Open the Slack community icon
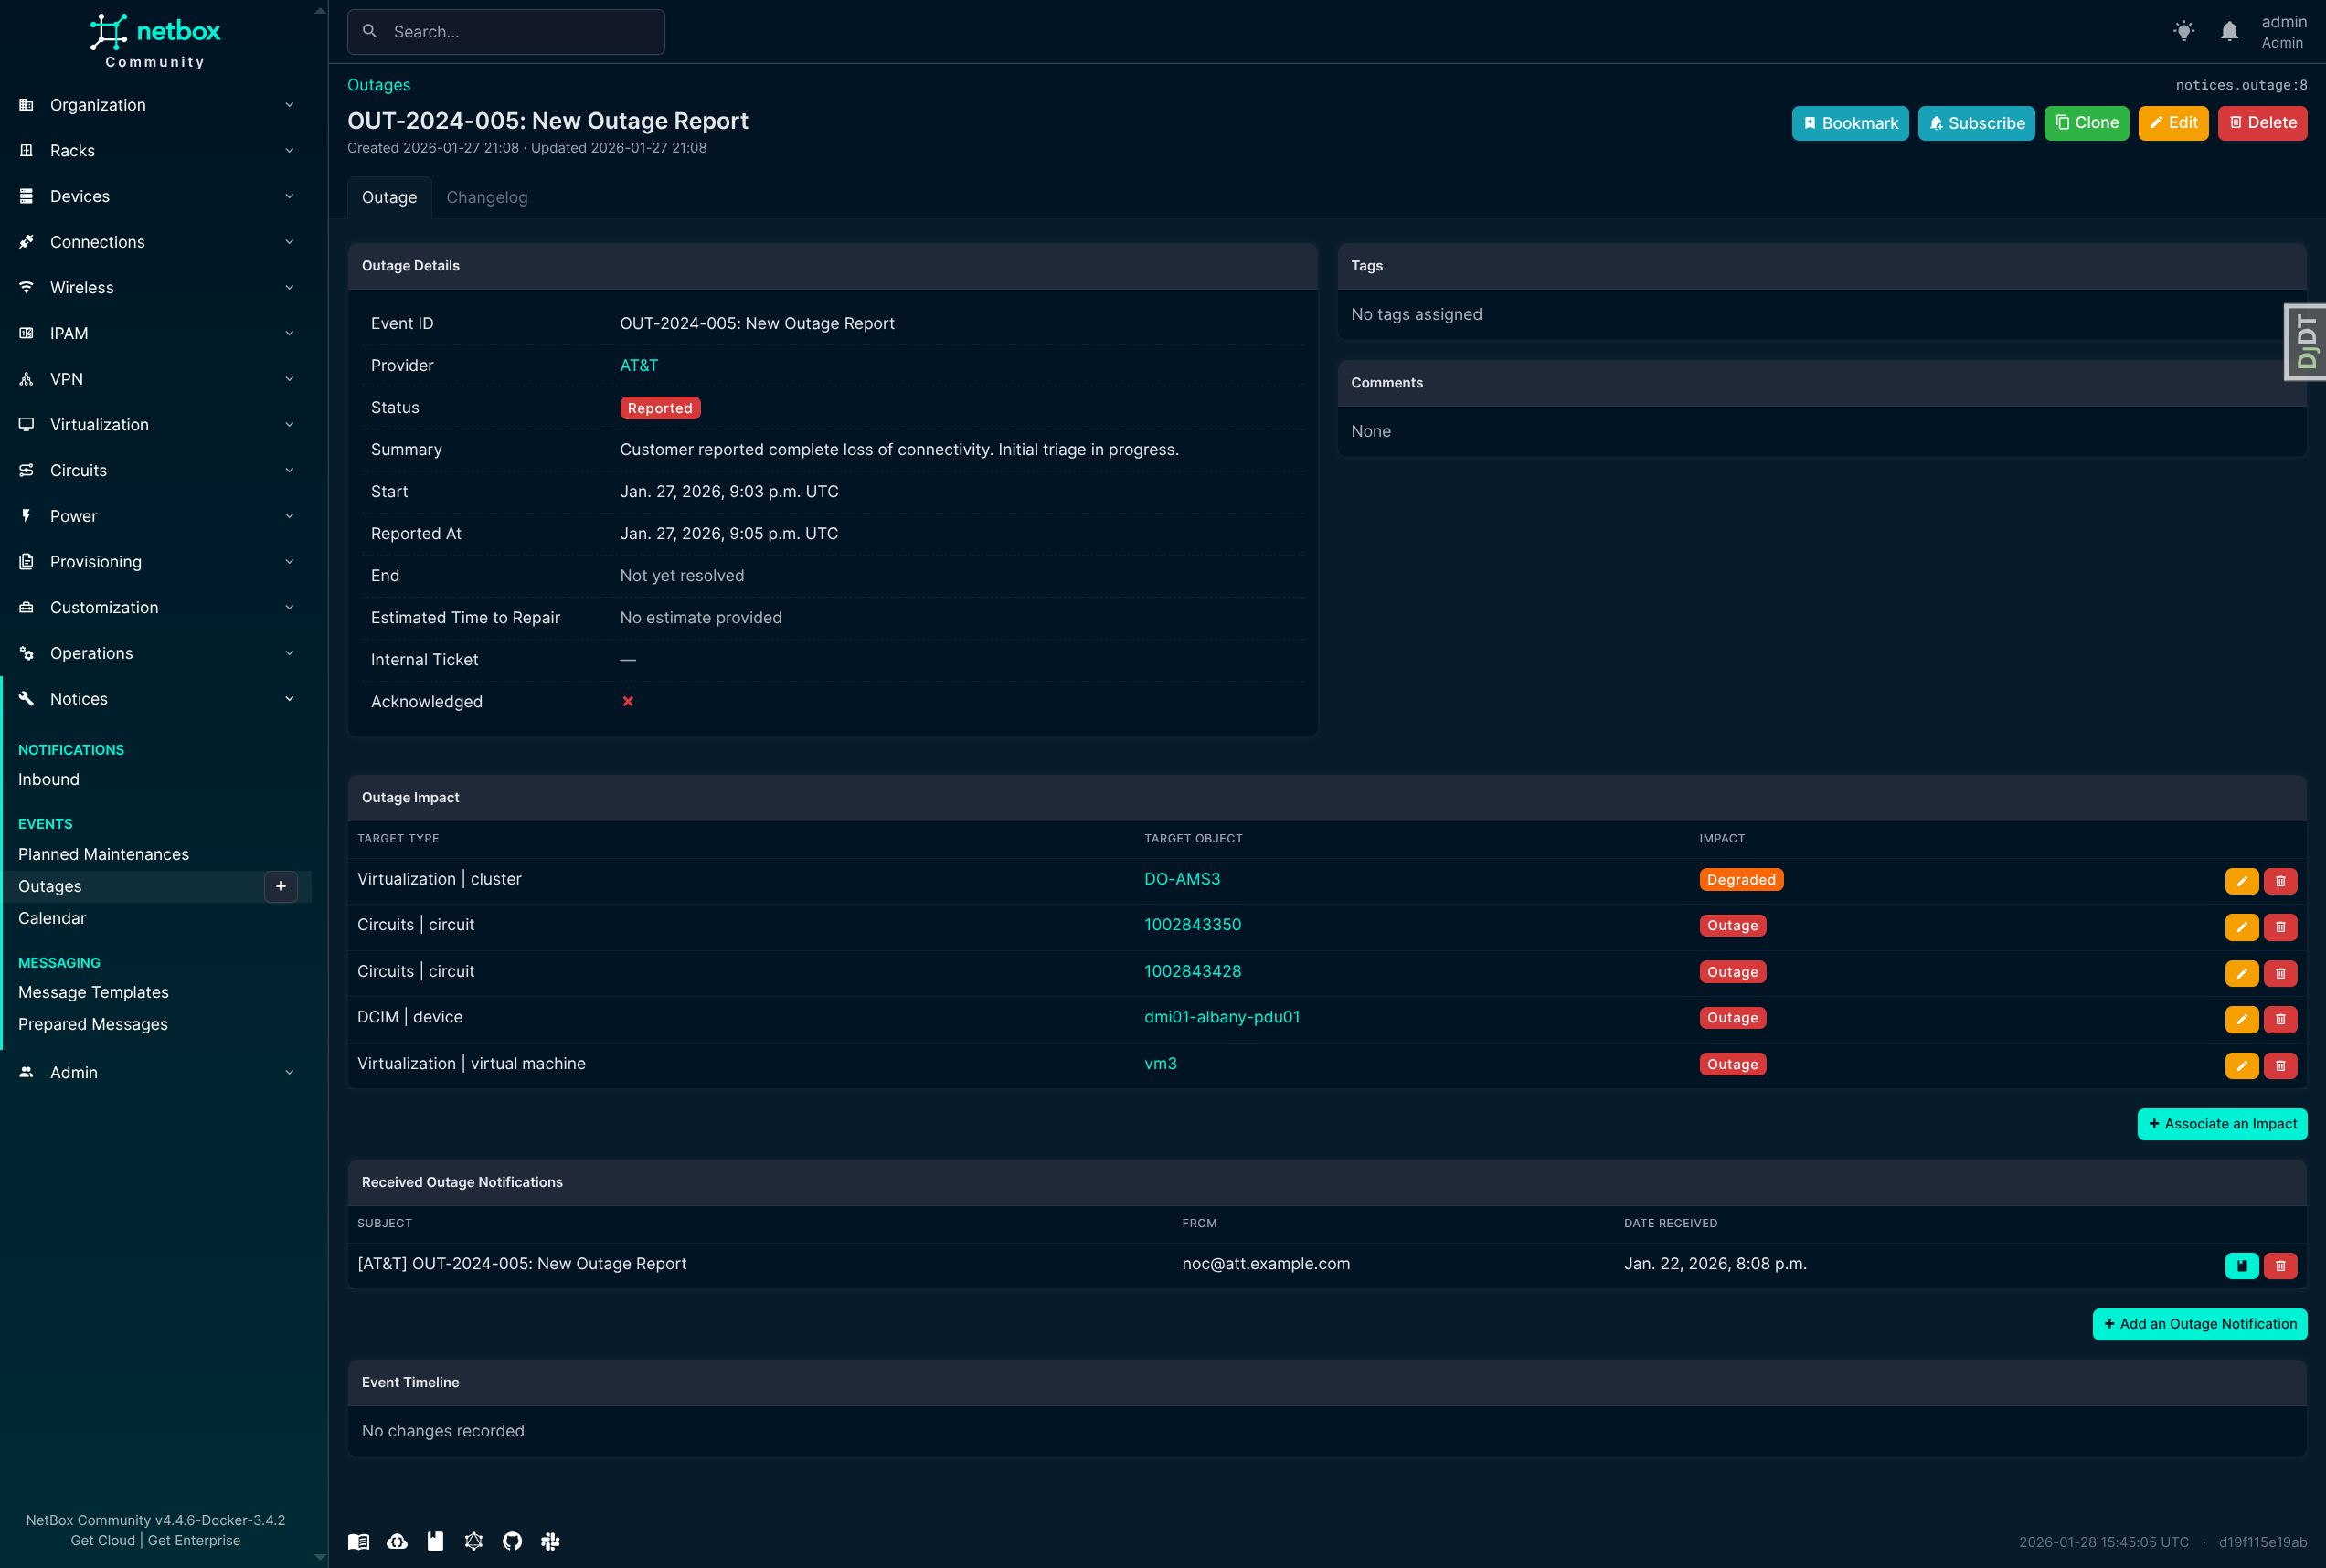Image resolution: width=2326 pixels, height=1568 pixels. click(550, 1541)
